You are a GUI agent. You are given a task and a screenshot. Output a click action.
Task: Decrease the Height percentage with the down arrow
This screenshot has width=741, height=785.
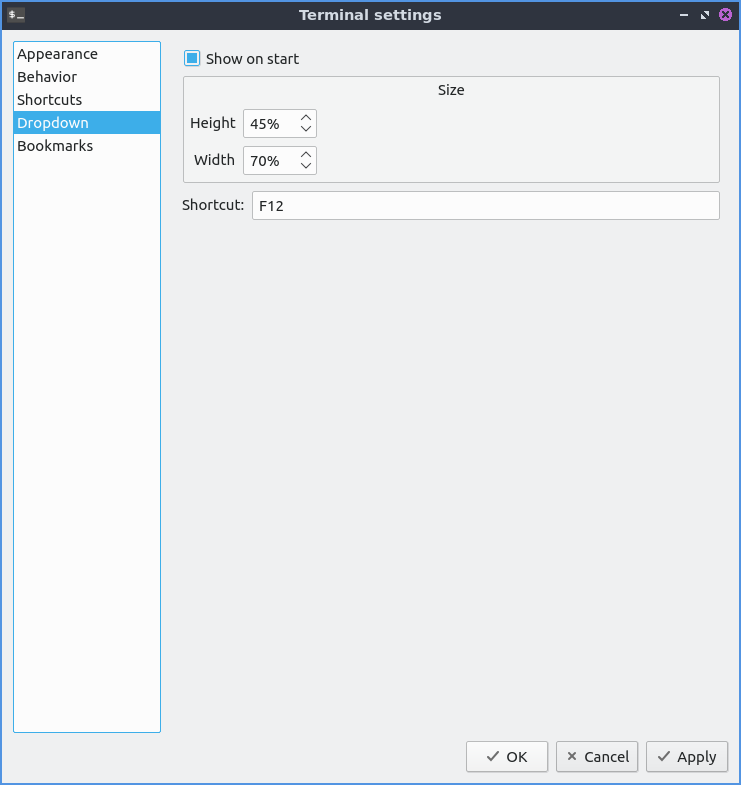click(306, 130)
